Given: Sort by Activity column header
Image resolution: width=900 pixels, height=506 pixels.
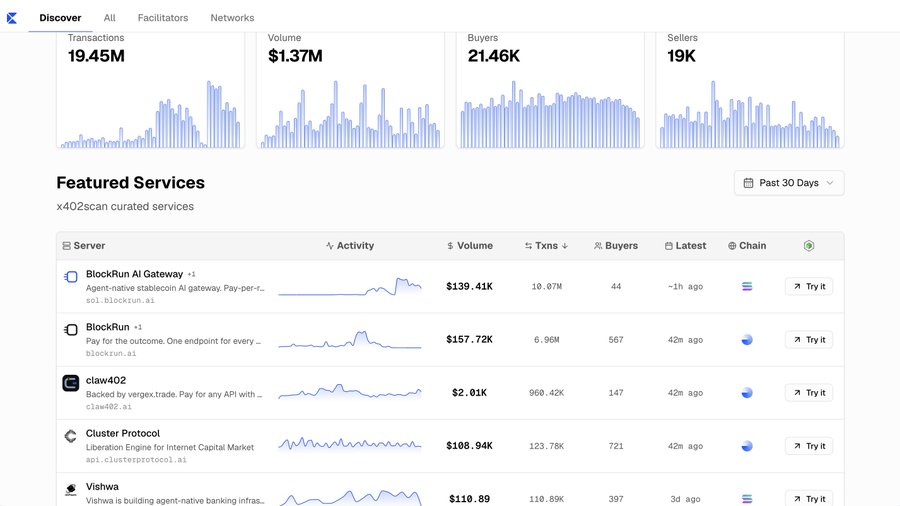Looking at the screenshot, I should pos(350,246).
